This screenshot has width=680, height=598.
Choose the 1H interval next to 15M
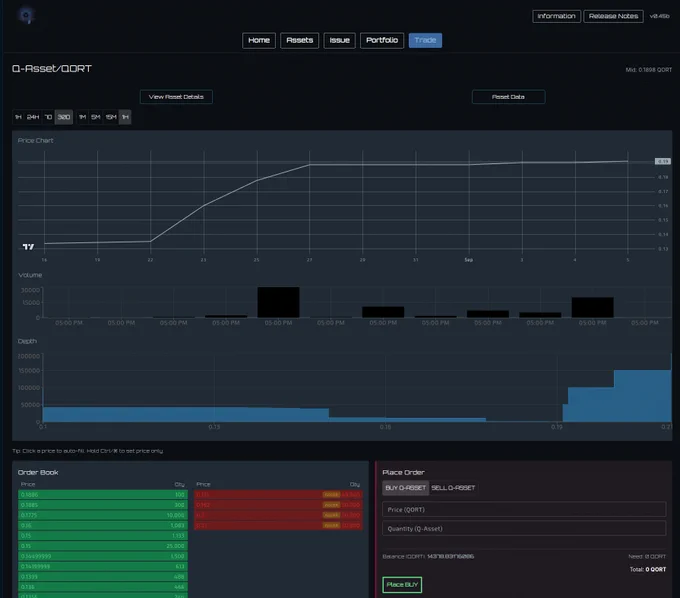pyautogui.click(x=125, y=117)
